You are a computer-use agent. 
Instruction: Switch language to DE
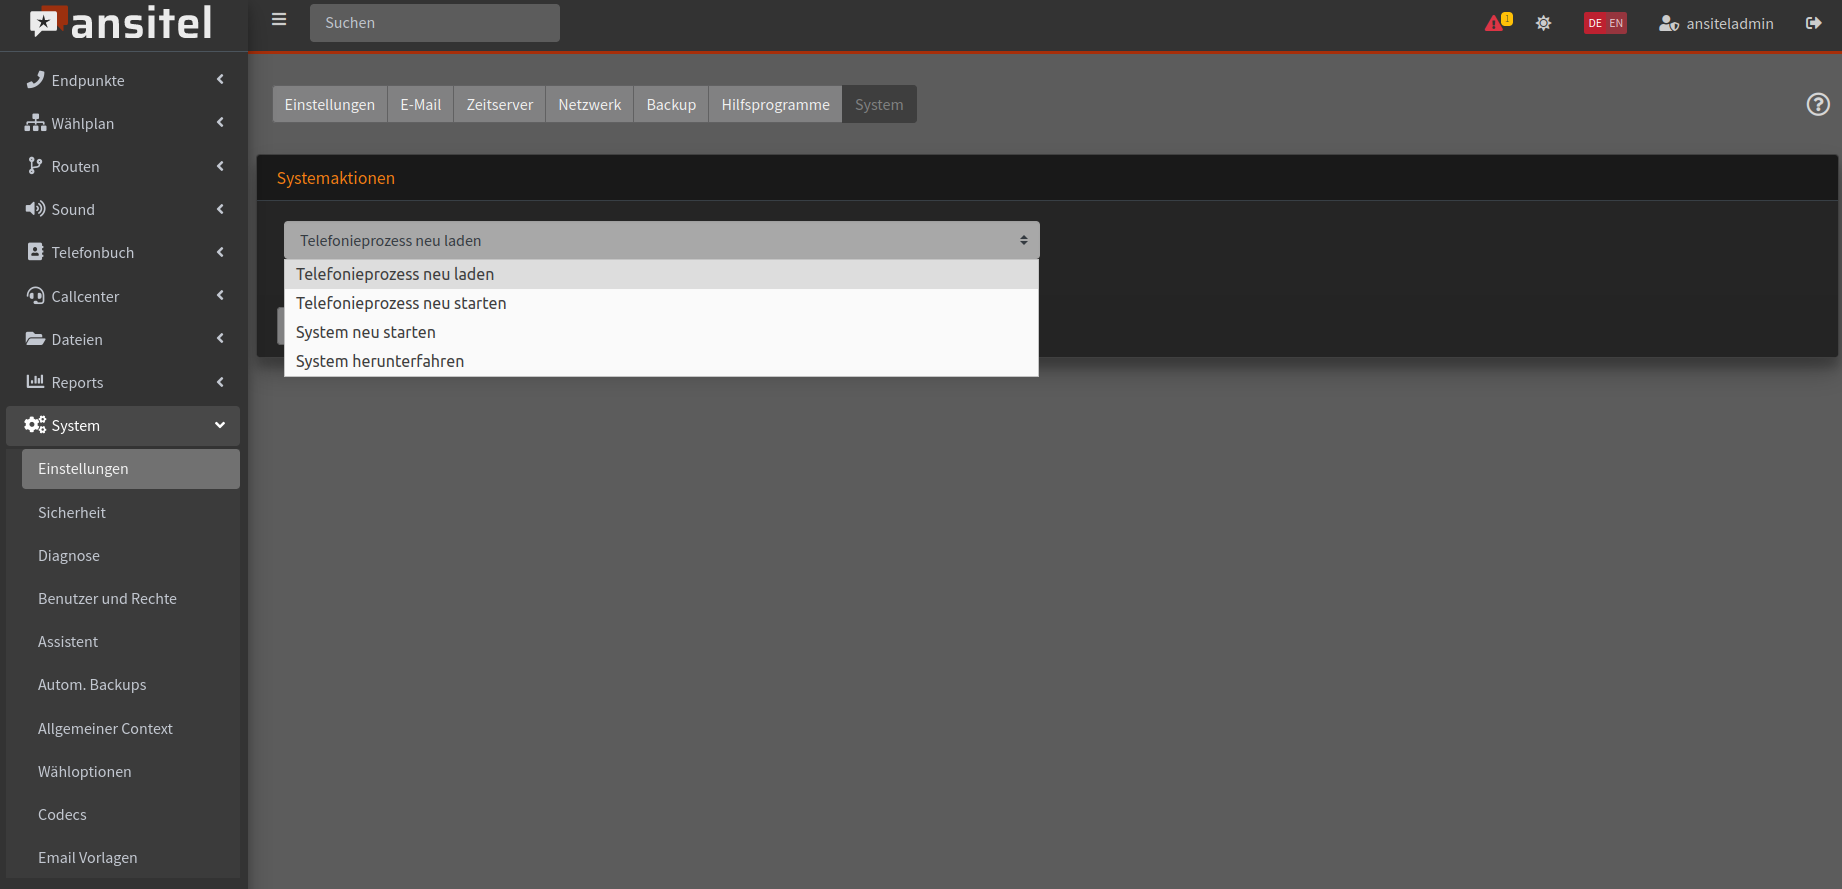pos(1595,23)
